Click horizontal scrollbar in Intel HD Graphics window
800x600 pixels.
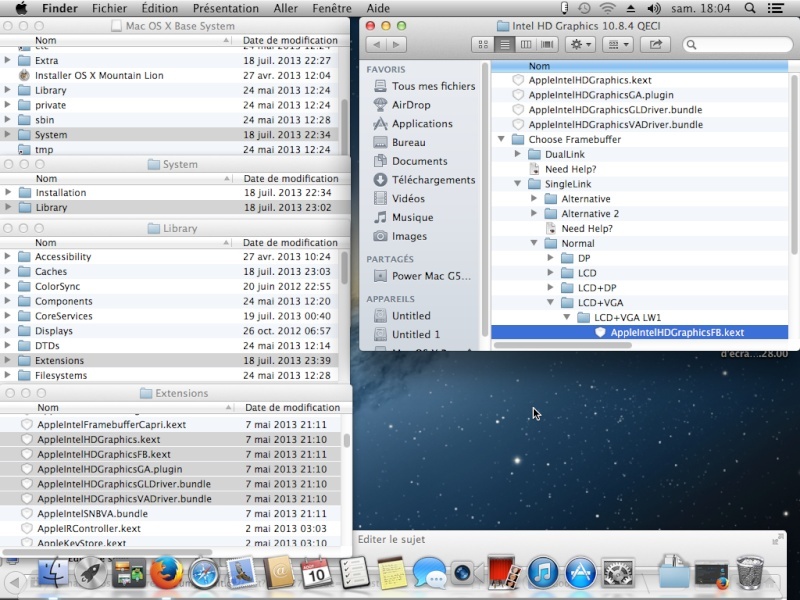(x=563, y=345)
